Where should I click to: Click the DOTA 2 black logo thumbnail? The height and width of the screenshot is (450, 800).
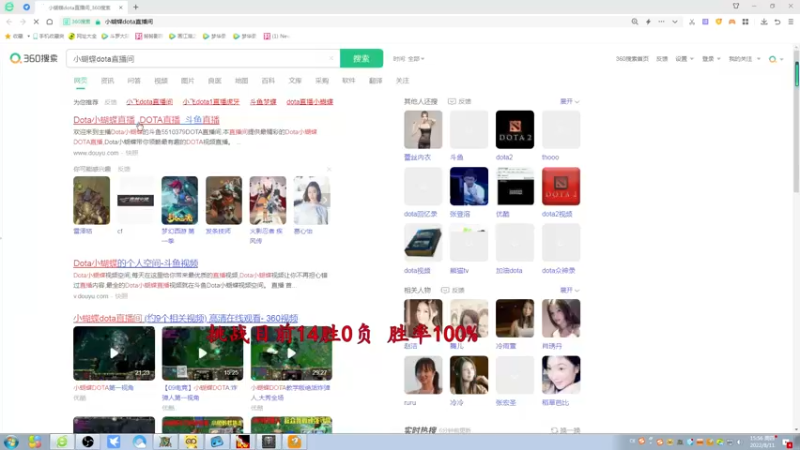tap(515, 130)
